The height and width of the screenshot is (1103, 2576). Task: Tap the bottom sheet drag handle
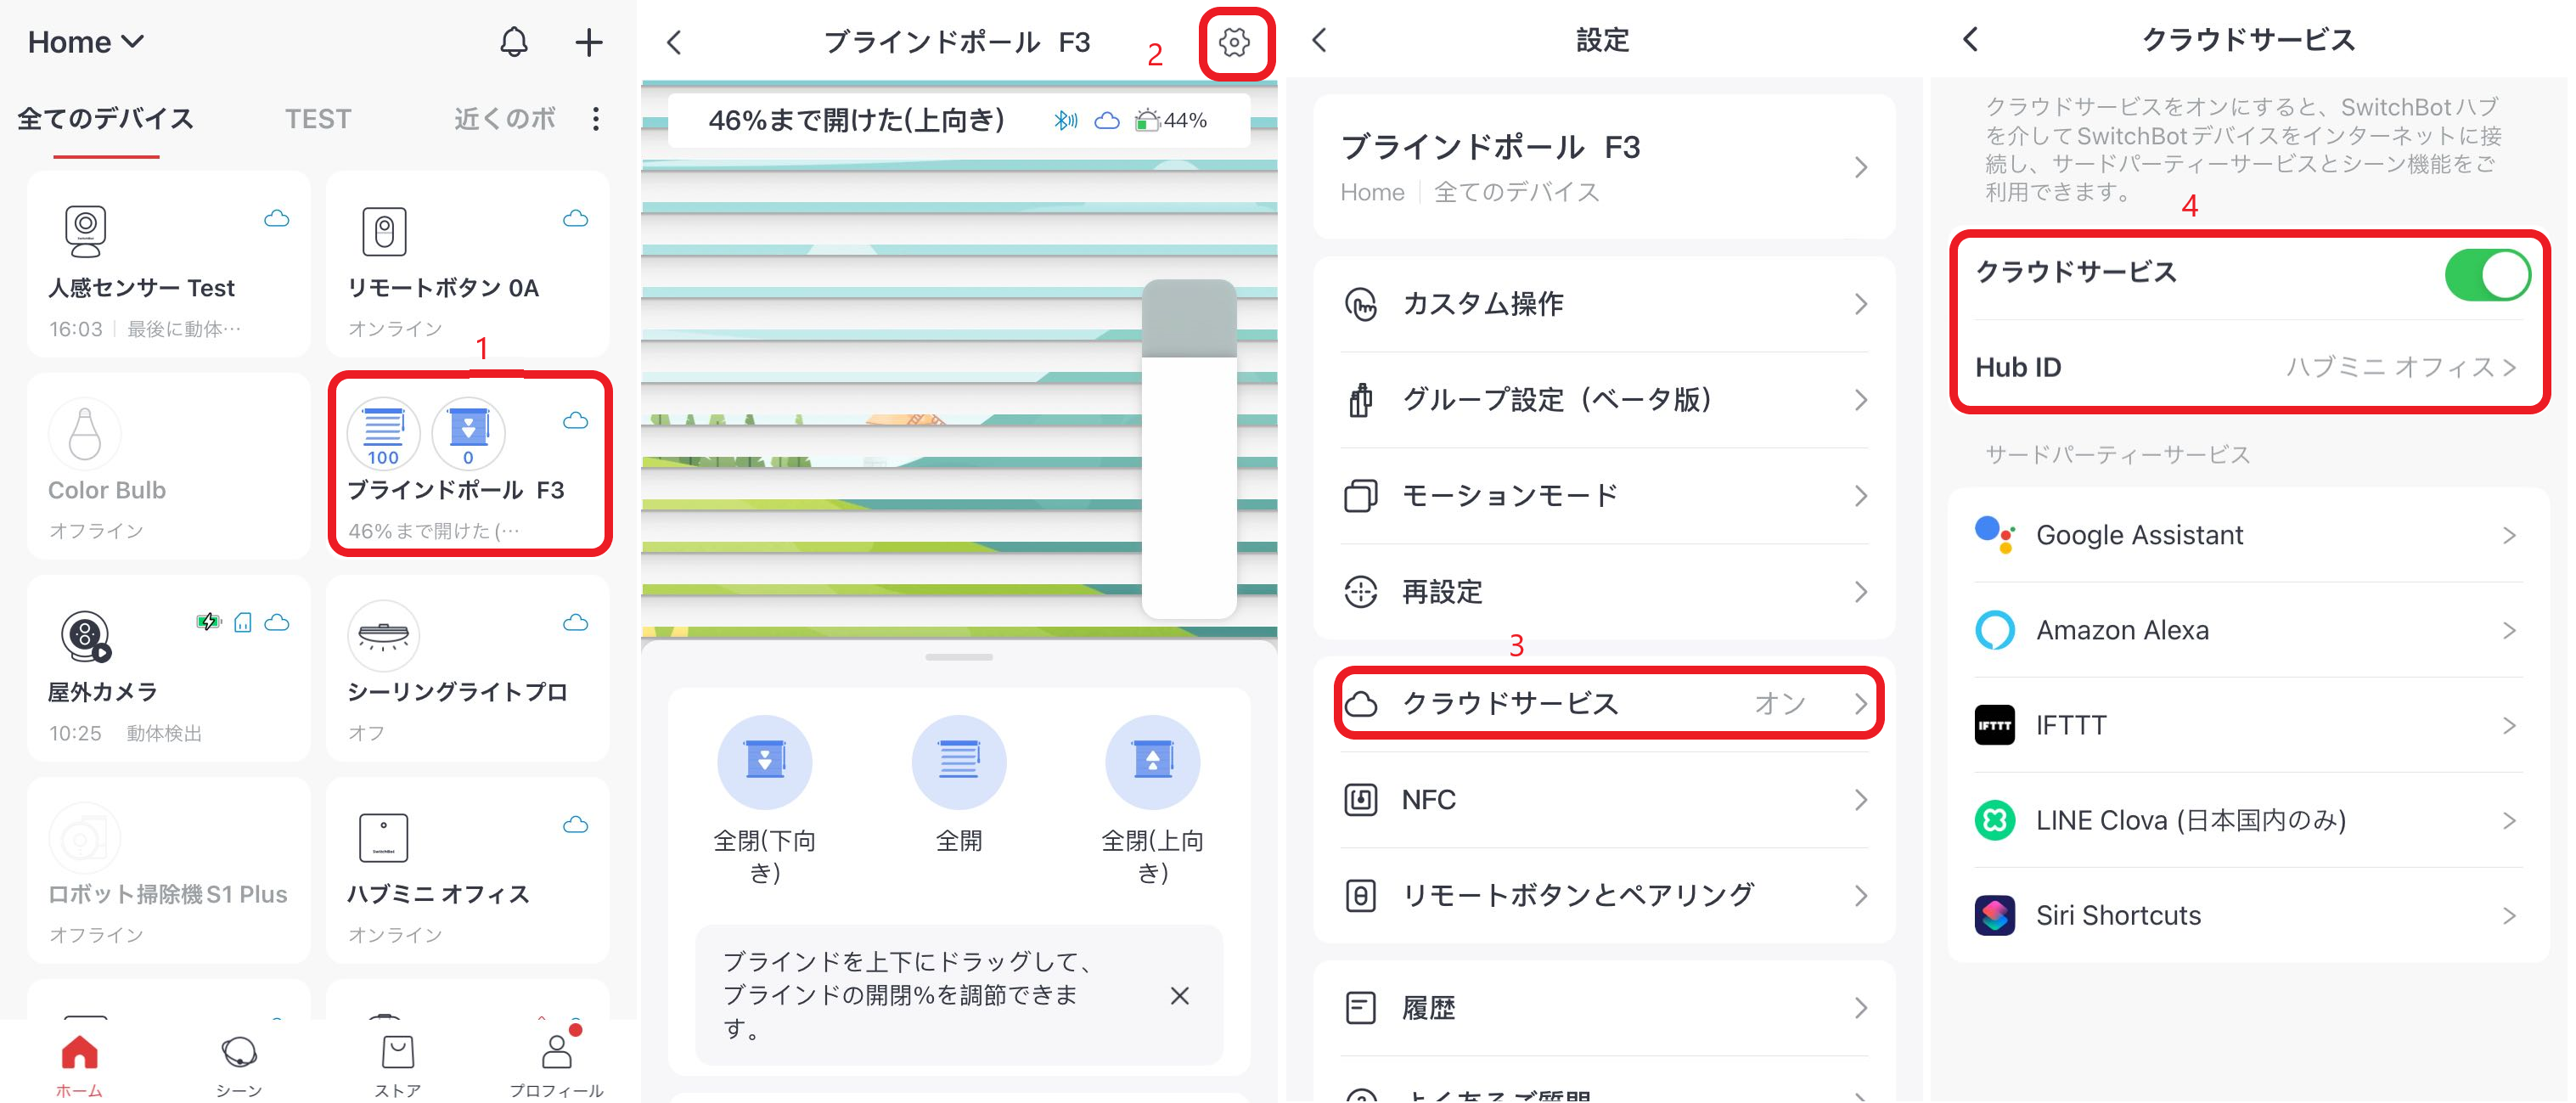[958, 657]
